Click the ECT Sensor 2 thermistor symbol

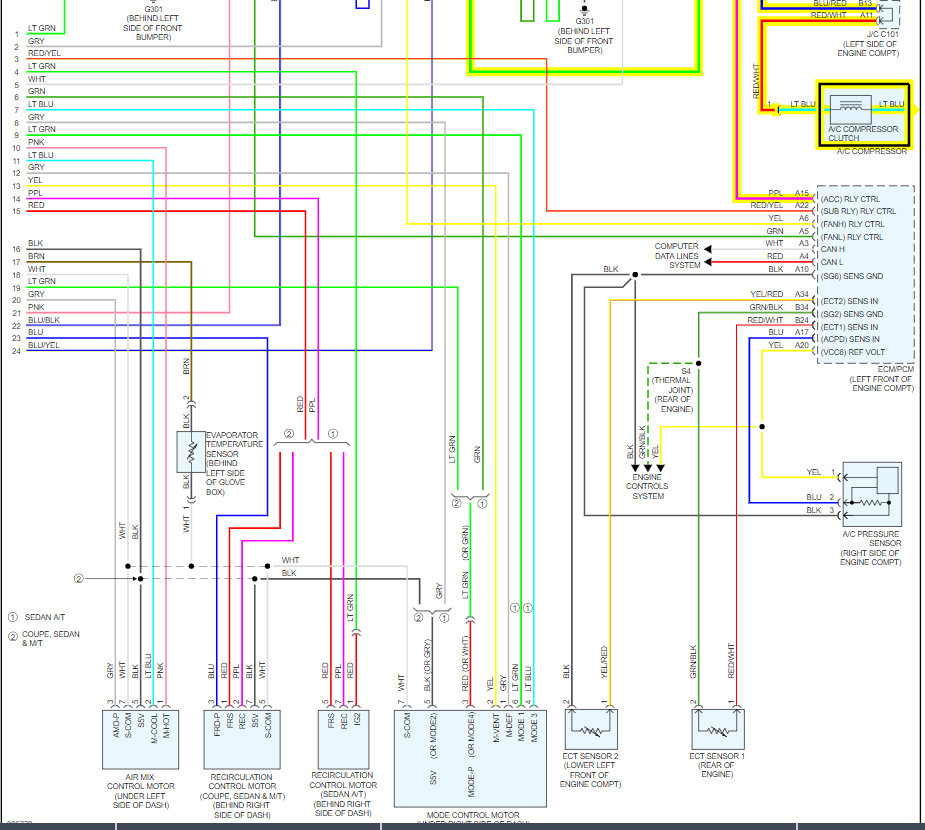pyautogui.click(x=591, y=729)
